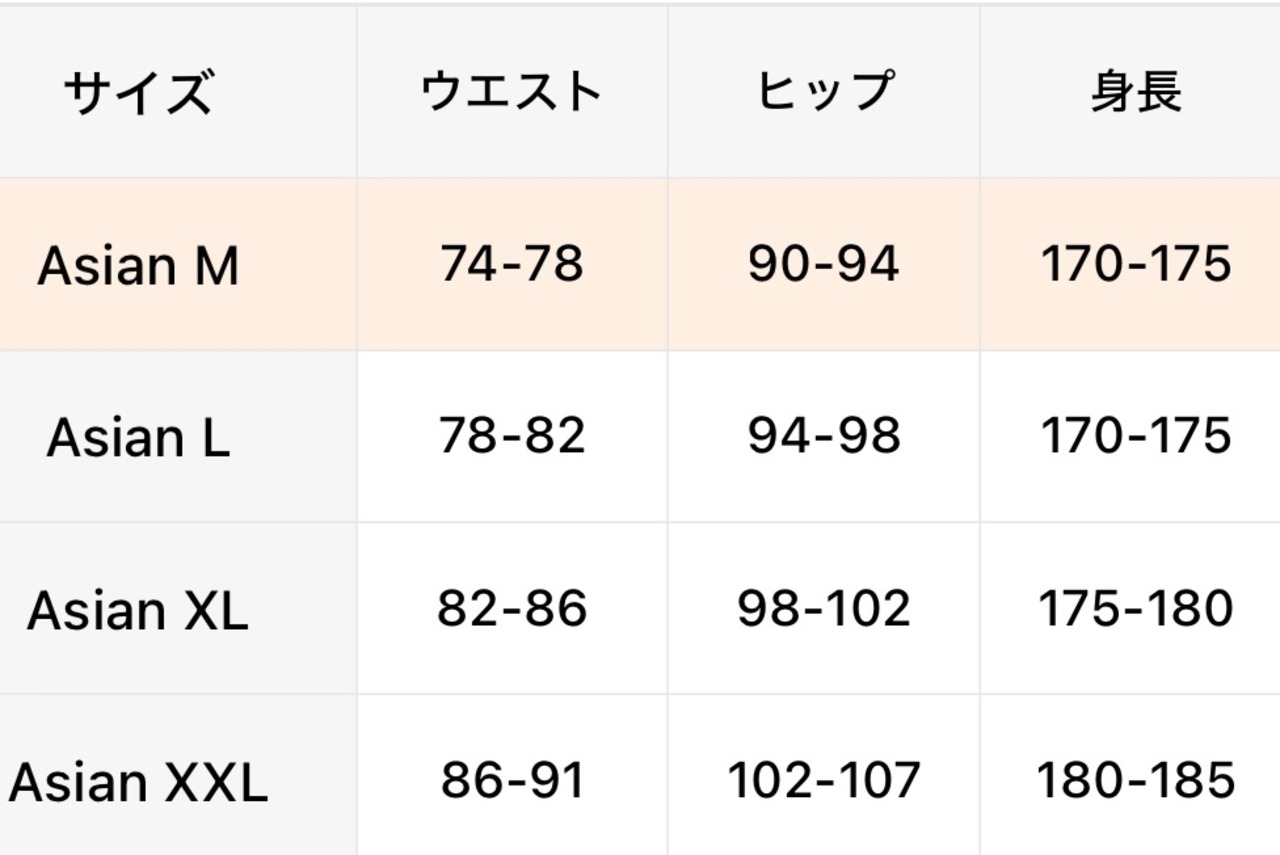Click waist value 74-78
This screenshot has width=1280, height=855.
tap(511, 264)
